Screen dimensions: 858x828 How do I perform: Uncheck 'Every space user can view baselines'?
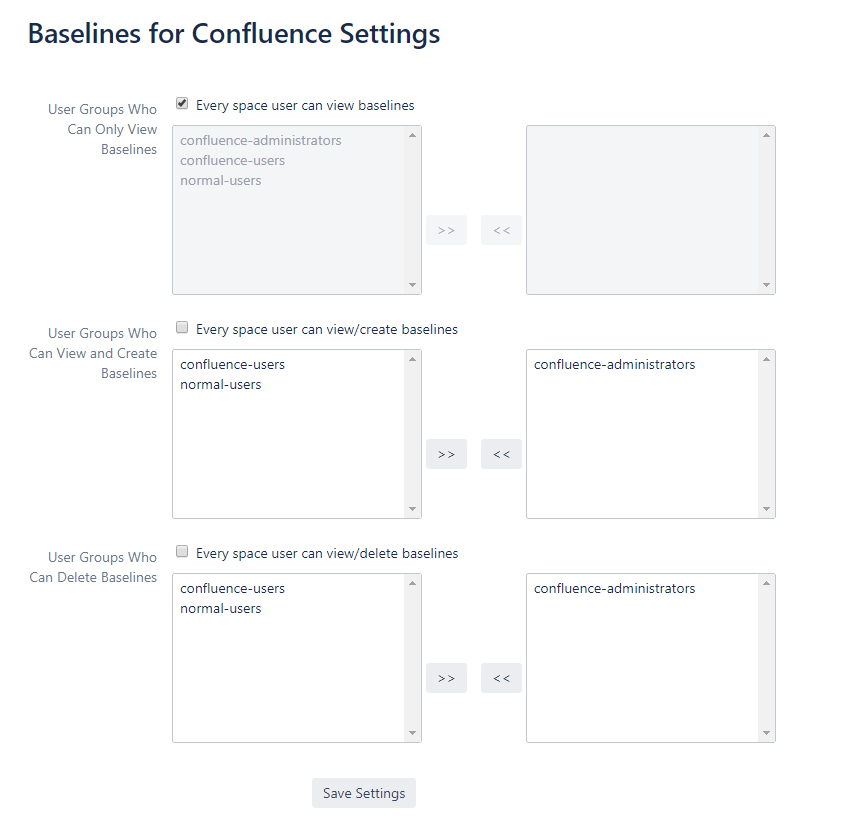click(x=182, y=103)
